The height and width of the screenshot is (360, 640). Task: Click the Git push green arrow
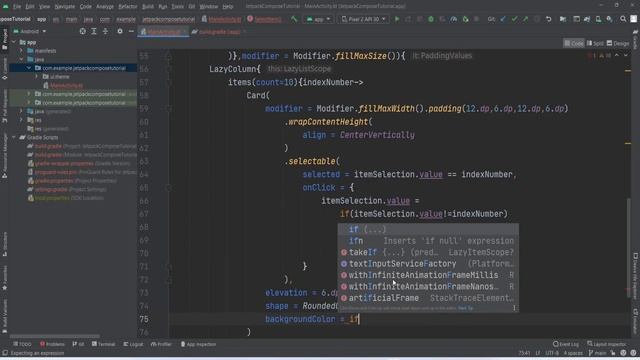click(526, 19)
